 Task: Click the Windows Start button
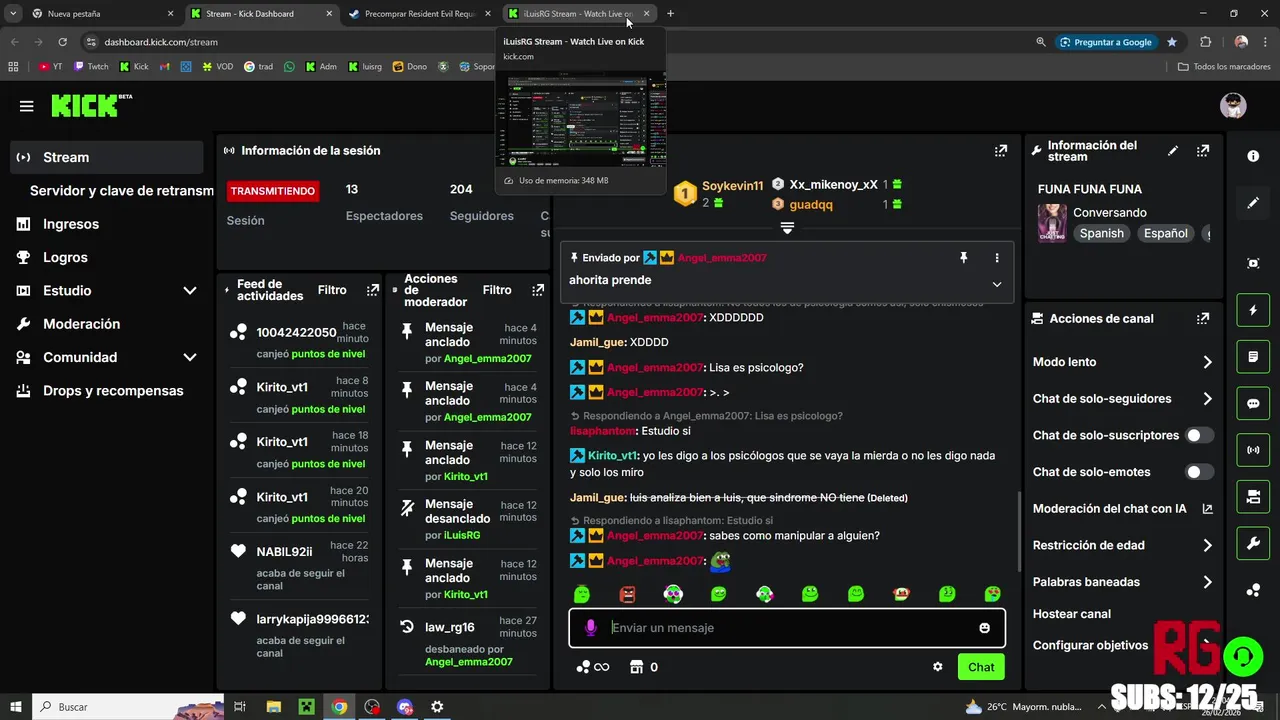point(16,706)
